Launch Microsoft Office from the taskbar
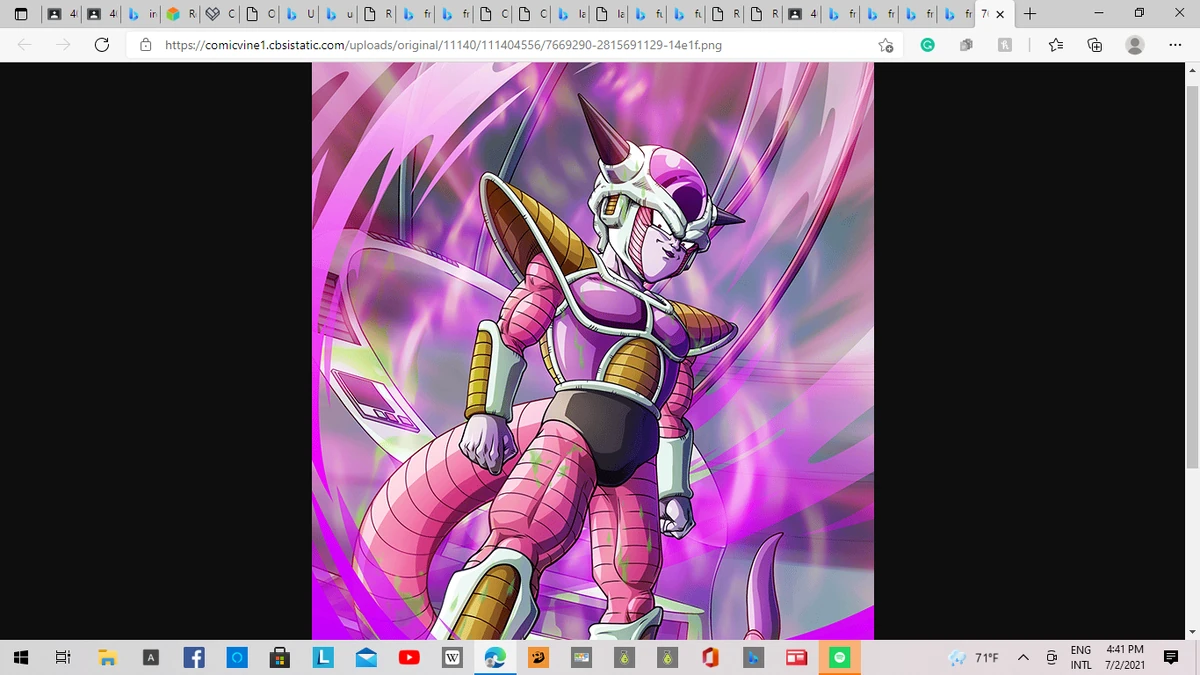This screenshot has height=675, width=1200. 710,658
